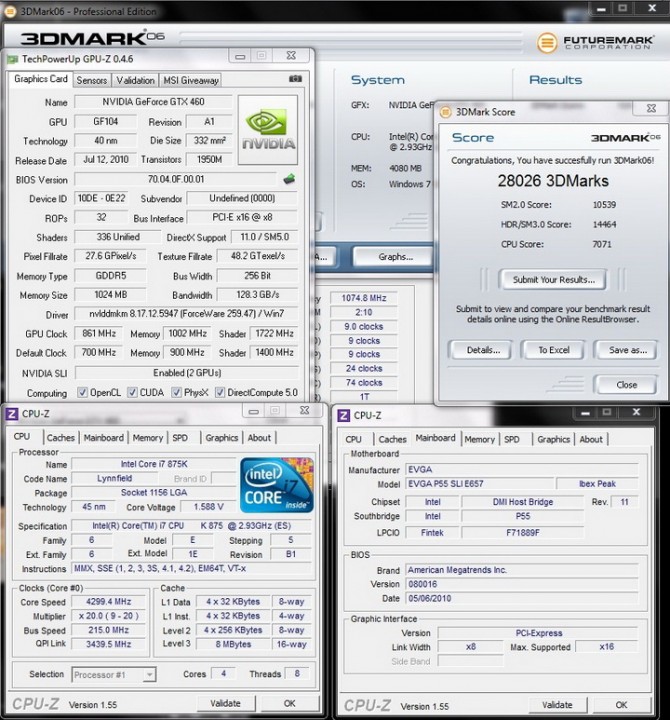Toggle the DirectCompute 5.0 checkbox
The image size is (670, 720).
(x=220, y=392)
